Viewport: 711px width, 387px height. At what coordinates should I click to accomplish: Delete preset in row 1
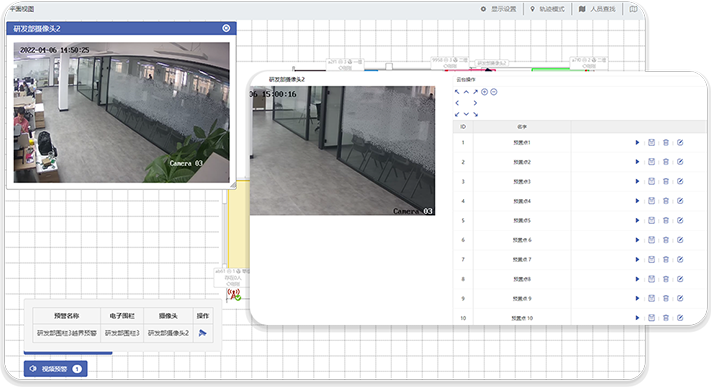click(666, 142)
